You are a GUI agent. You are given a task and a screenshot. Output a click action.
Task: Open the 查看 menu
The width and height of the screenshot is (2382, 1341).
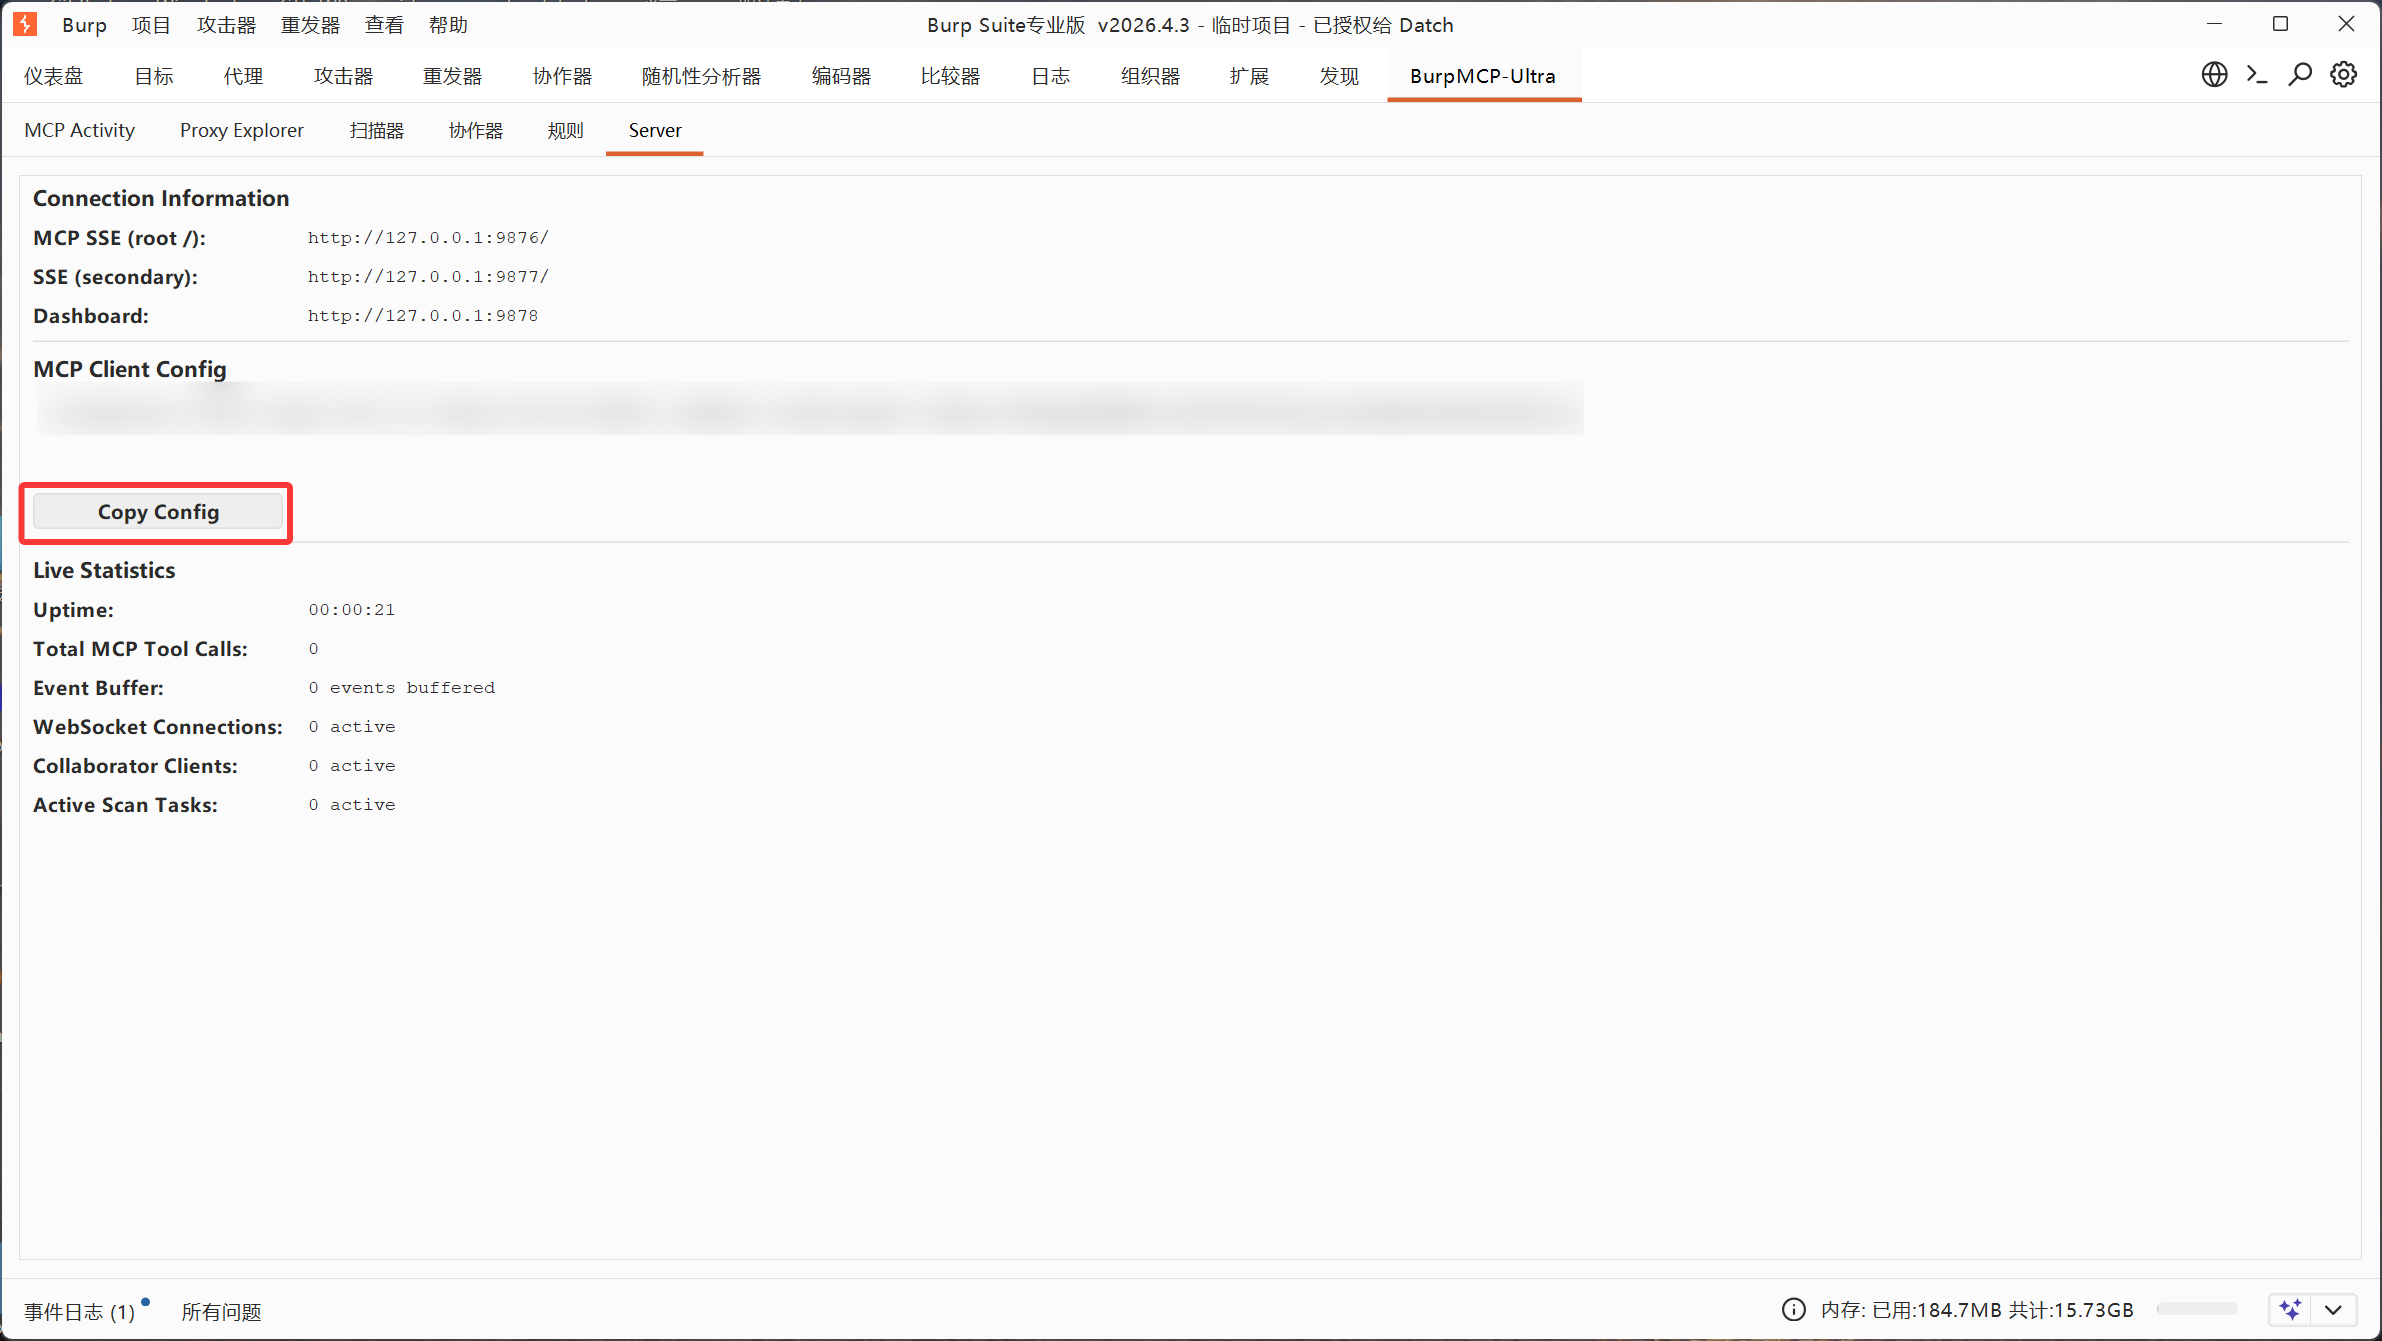[384, 25]
